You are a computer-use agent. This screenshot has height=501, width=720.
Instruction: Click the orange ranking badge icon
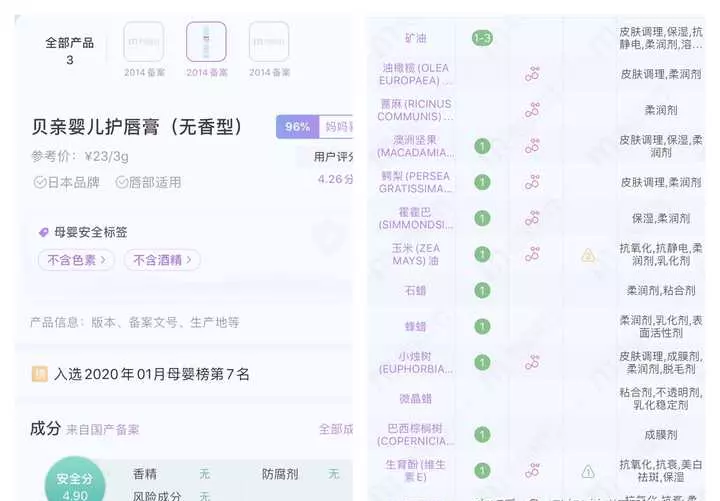(x=39, y=374)
